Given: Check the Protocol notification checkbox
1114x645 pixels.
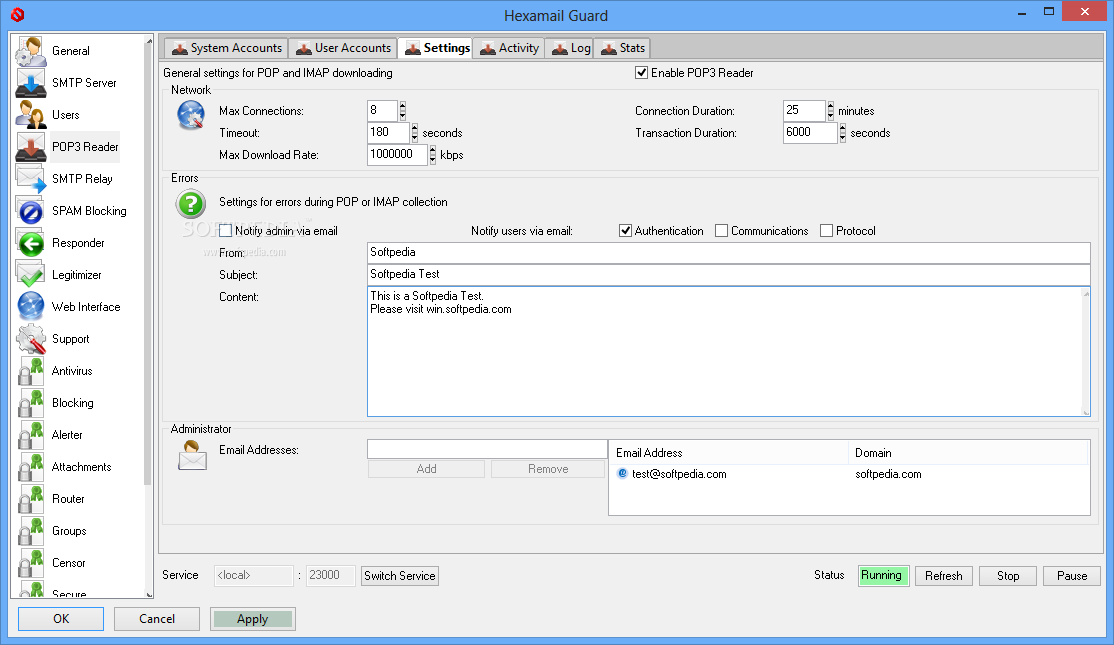Looking at the screenshot, I should coord(826,231).
